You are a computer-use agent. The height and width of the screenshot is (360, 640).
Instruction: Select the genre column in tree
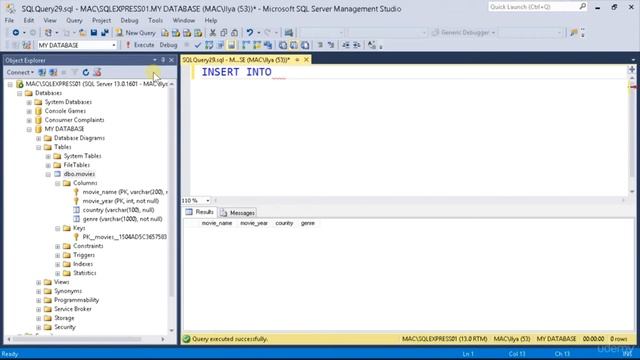coord(122,219)
